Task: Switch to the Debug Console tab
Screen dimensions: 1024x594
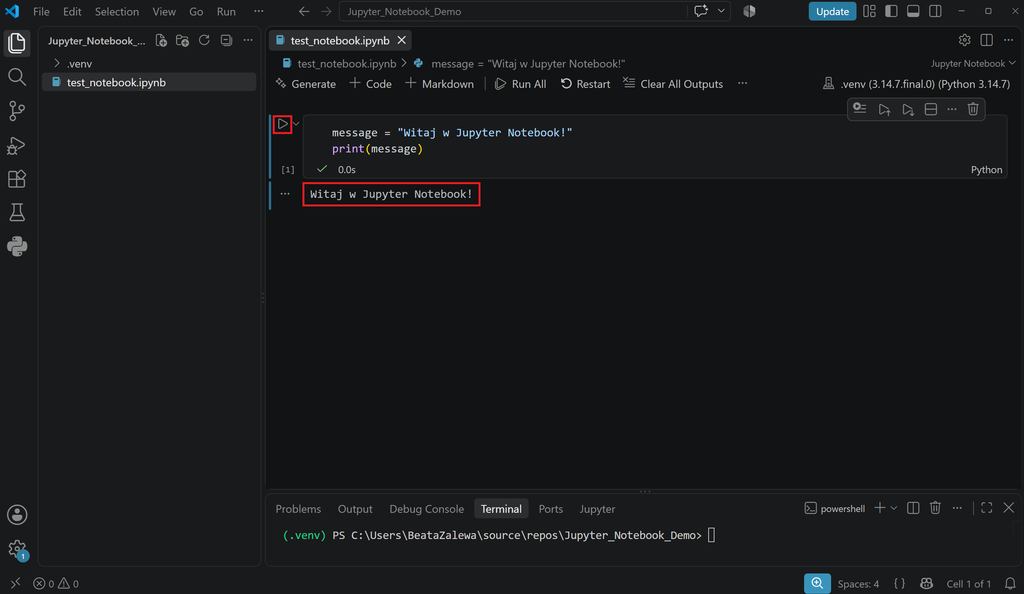Action: 426,508
